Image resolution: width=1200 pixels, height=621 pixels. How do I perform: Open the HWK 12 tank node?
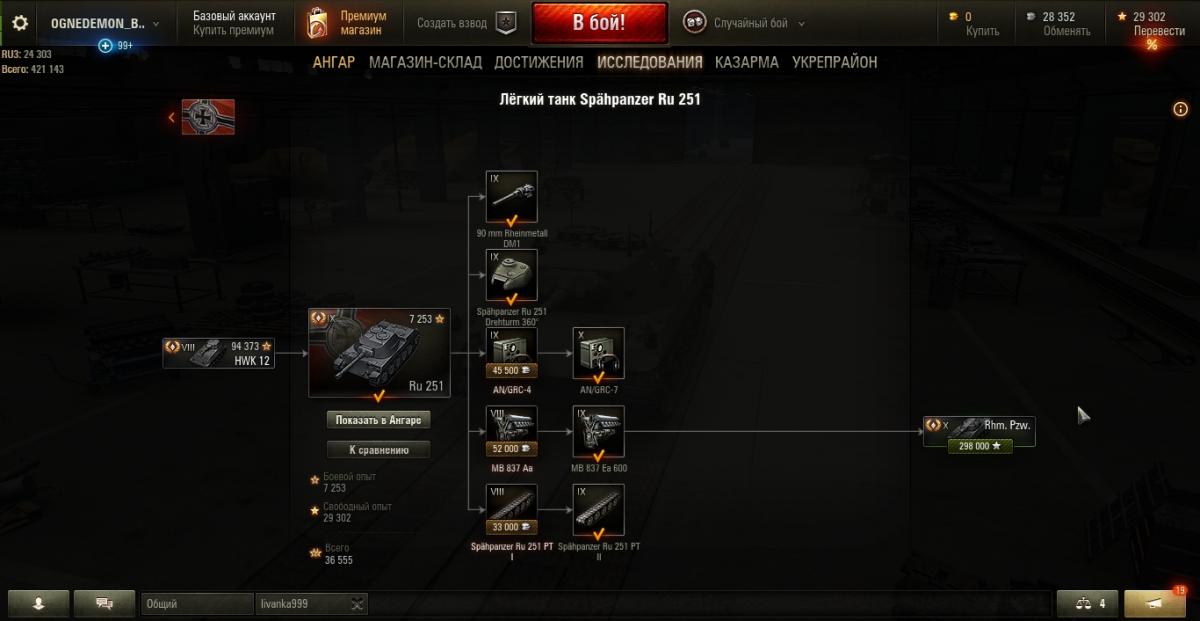(219, 353)
